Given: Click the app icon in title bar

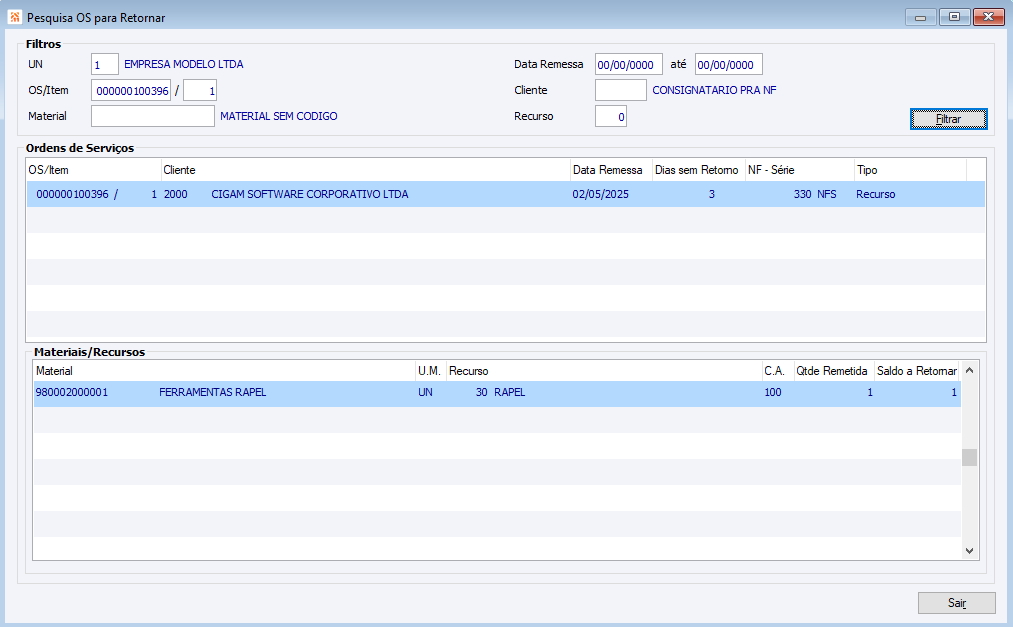Looking at the screenshot, I should [x=14, y=17].
